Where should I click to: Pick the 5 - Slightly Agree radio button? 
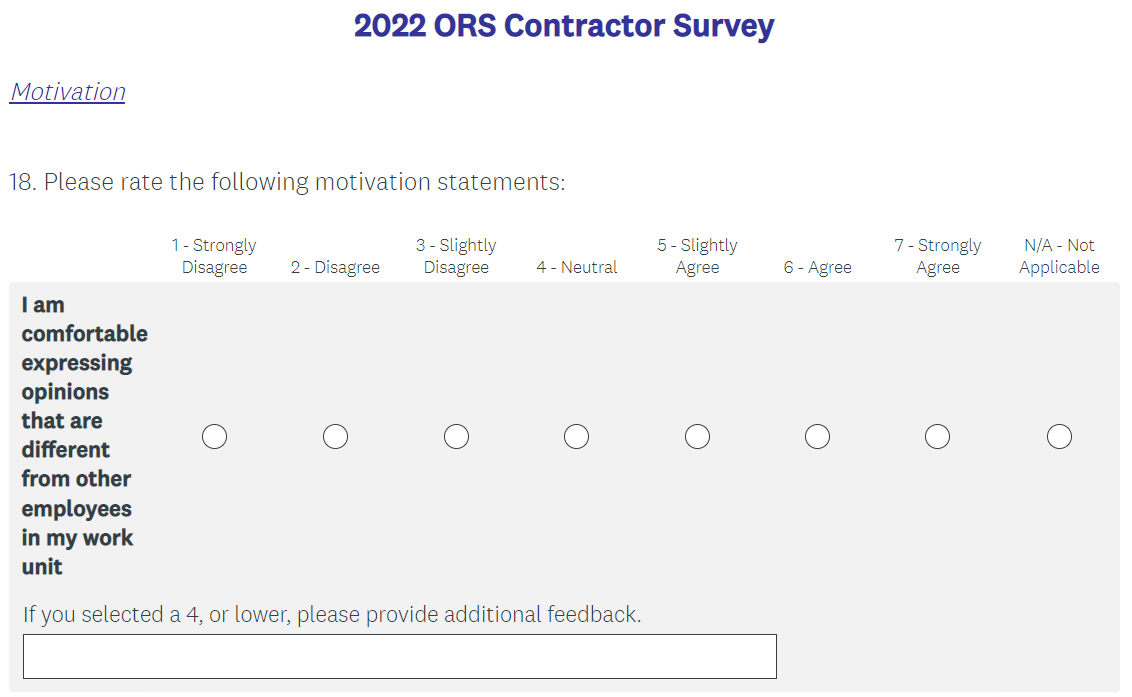point(697,437)
